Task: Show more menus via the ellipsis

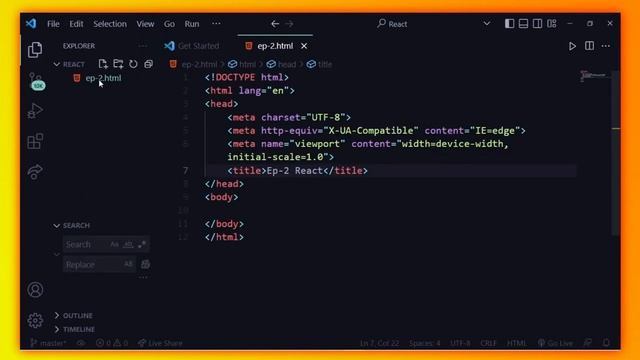Action: [x=216, y=23]
